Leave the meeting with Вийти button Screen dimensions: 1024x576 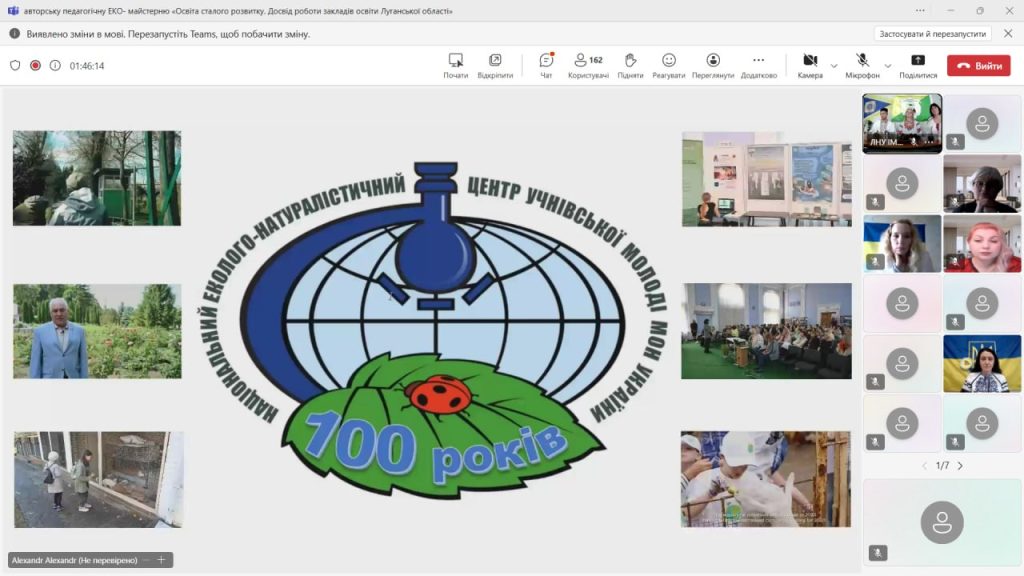click(x=979, y=66)
